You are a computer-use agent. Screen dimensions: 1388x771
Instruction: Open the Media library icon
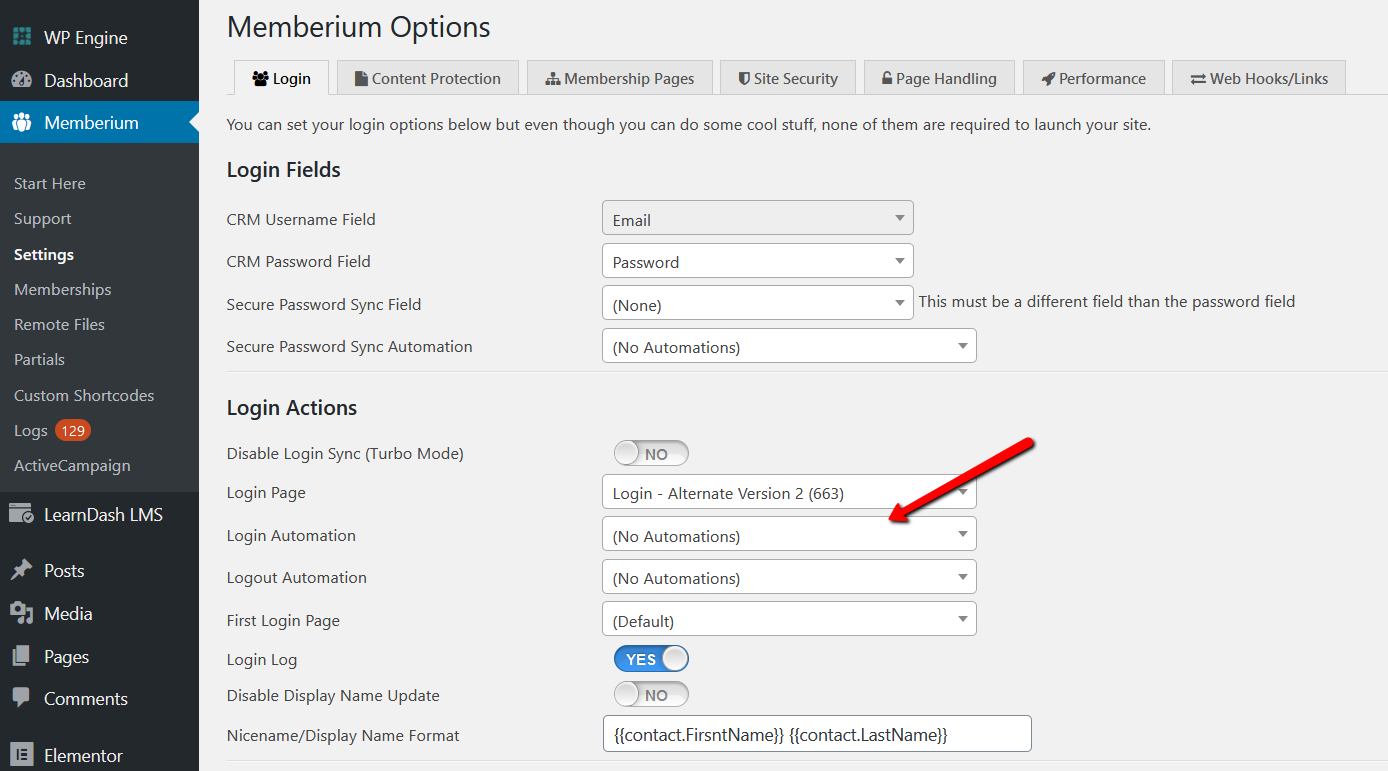[x=21, y=613]
